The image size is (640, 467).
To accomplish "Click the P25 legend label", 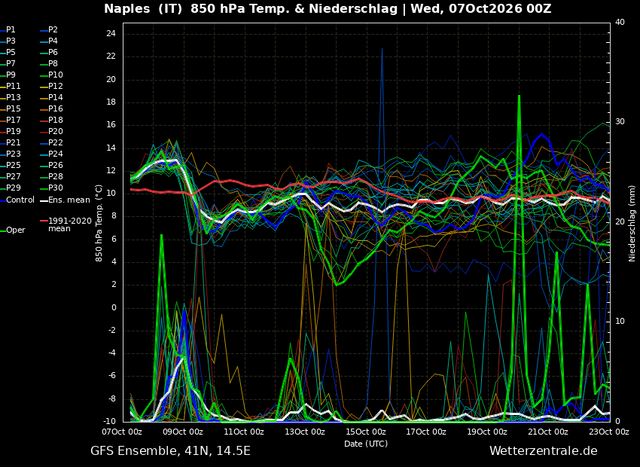I will tap(13, 165).
